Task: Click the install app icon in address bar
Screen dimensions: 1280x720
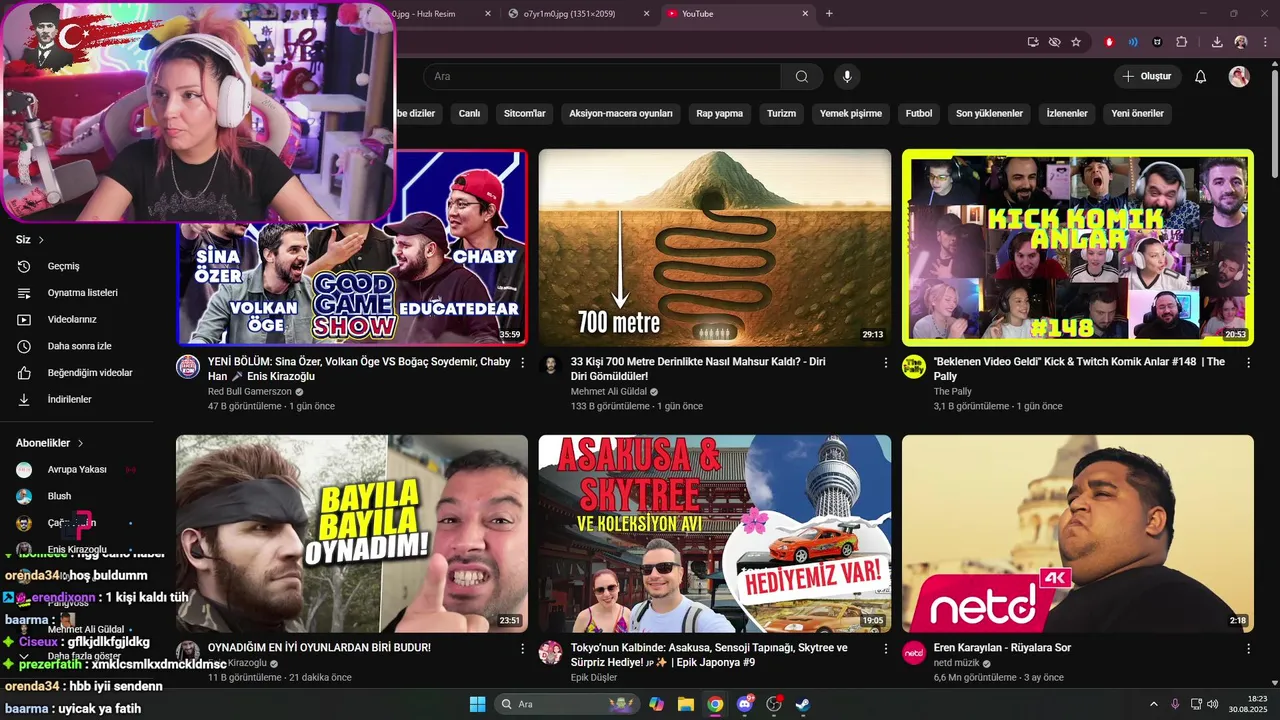Action: coord(1033,42)
